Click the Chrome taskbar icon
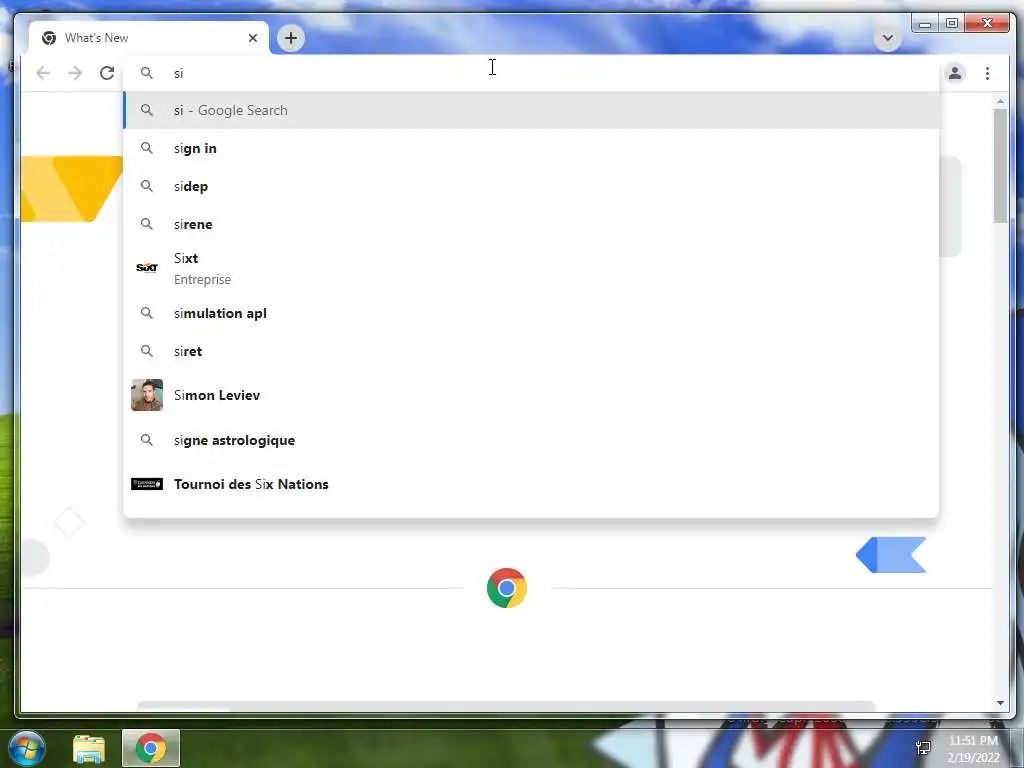Image resolution: width=1024 pixels, height=768 pixels. [151, 748]
